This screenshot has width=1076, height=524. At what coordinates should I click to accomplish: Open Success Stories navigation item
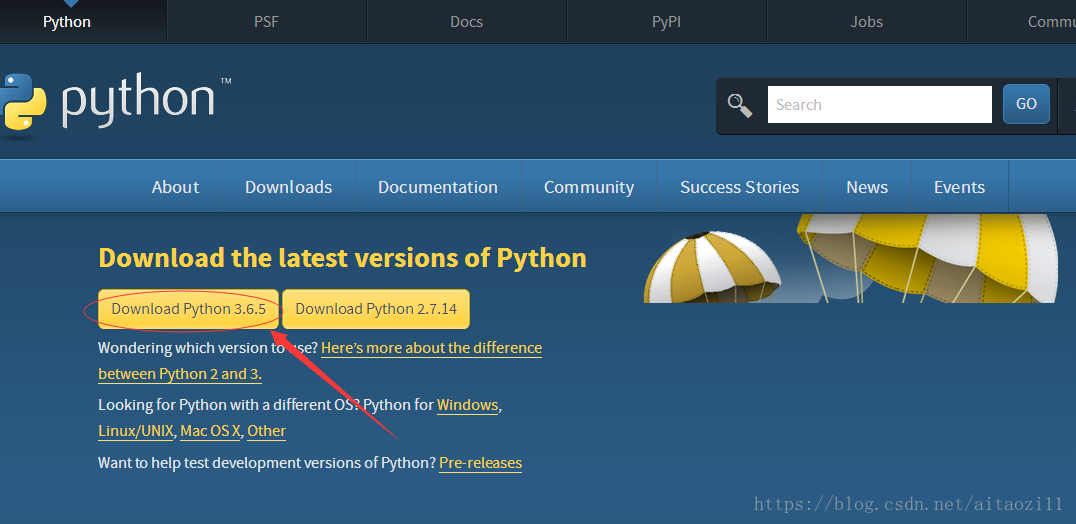click(739, 187)
